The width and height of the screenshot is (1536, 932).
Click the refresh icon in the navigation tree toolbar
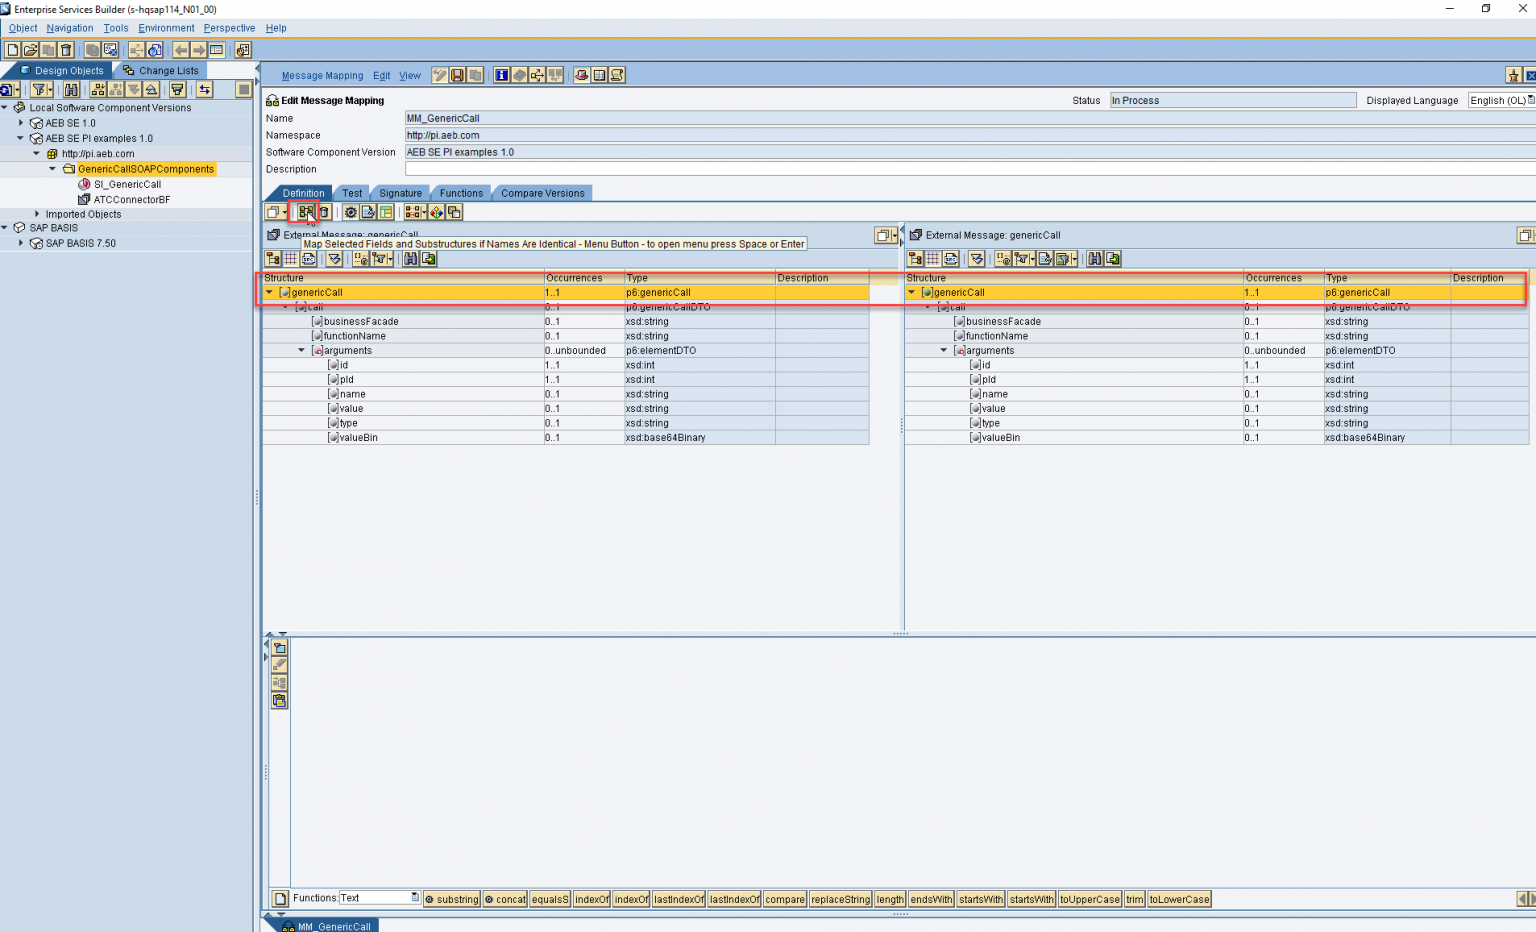click(9, 90)
